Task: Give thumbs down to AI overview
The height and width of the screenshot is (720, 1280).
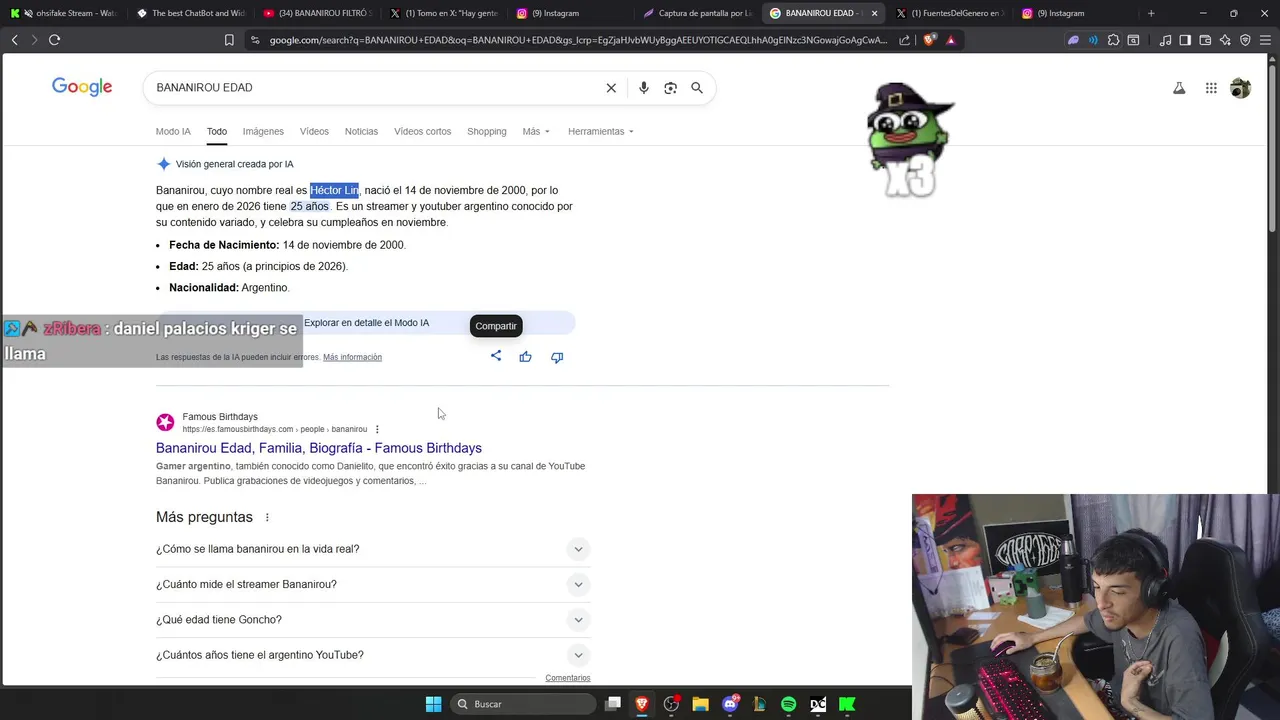Action: click(x=557, y=357)
